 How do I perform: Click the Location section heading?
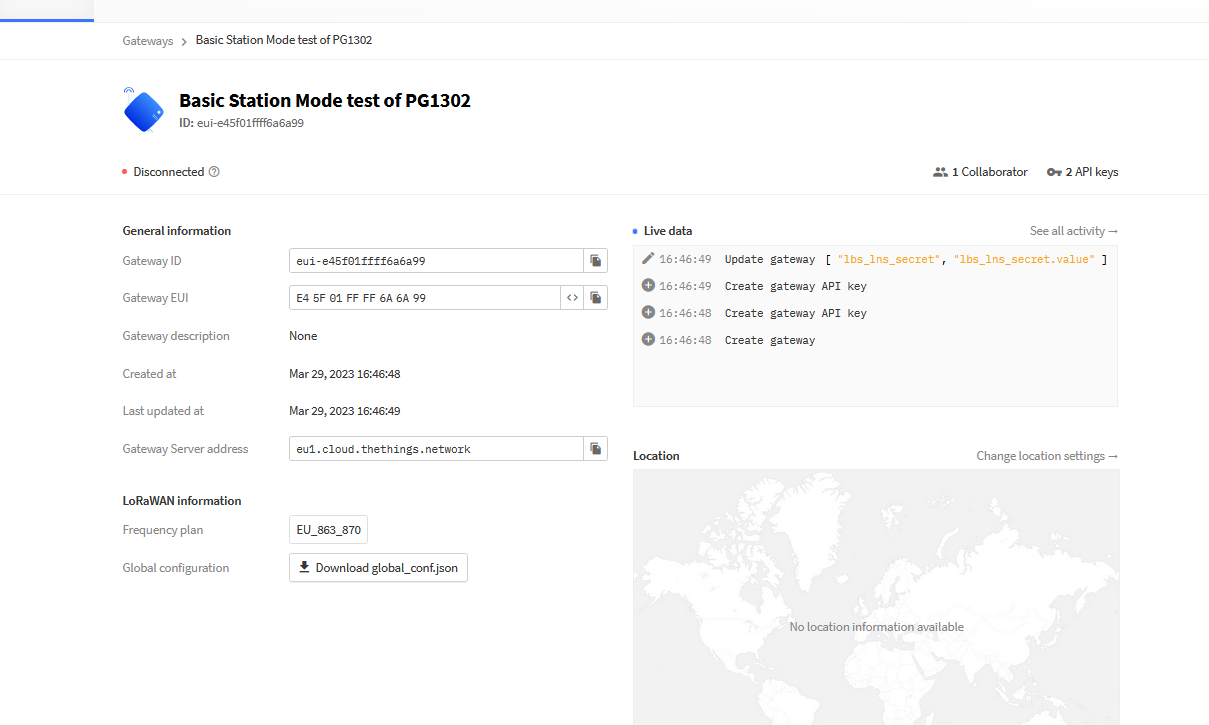[656, 456]
